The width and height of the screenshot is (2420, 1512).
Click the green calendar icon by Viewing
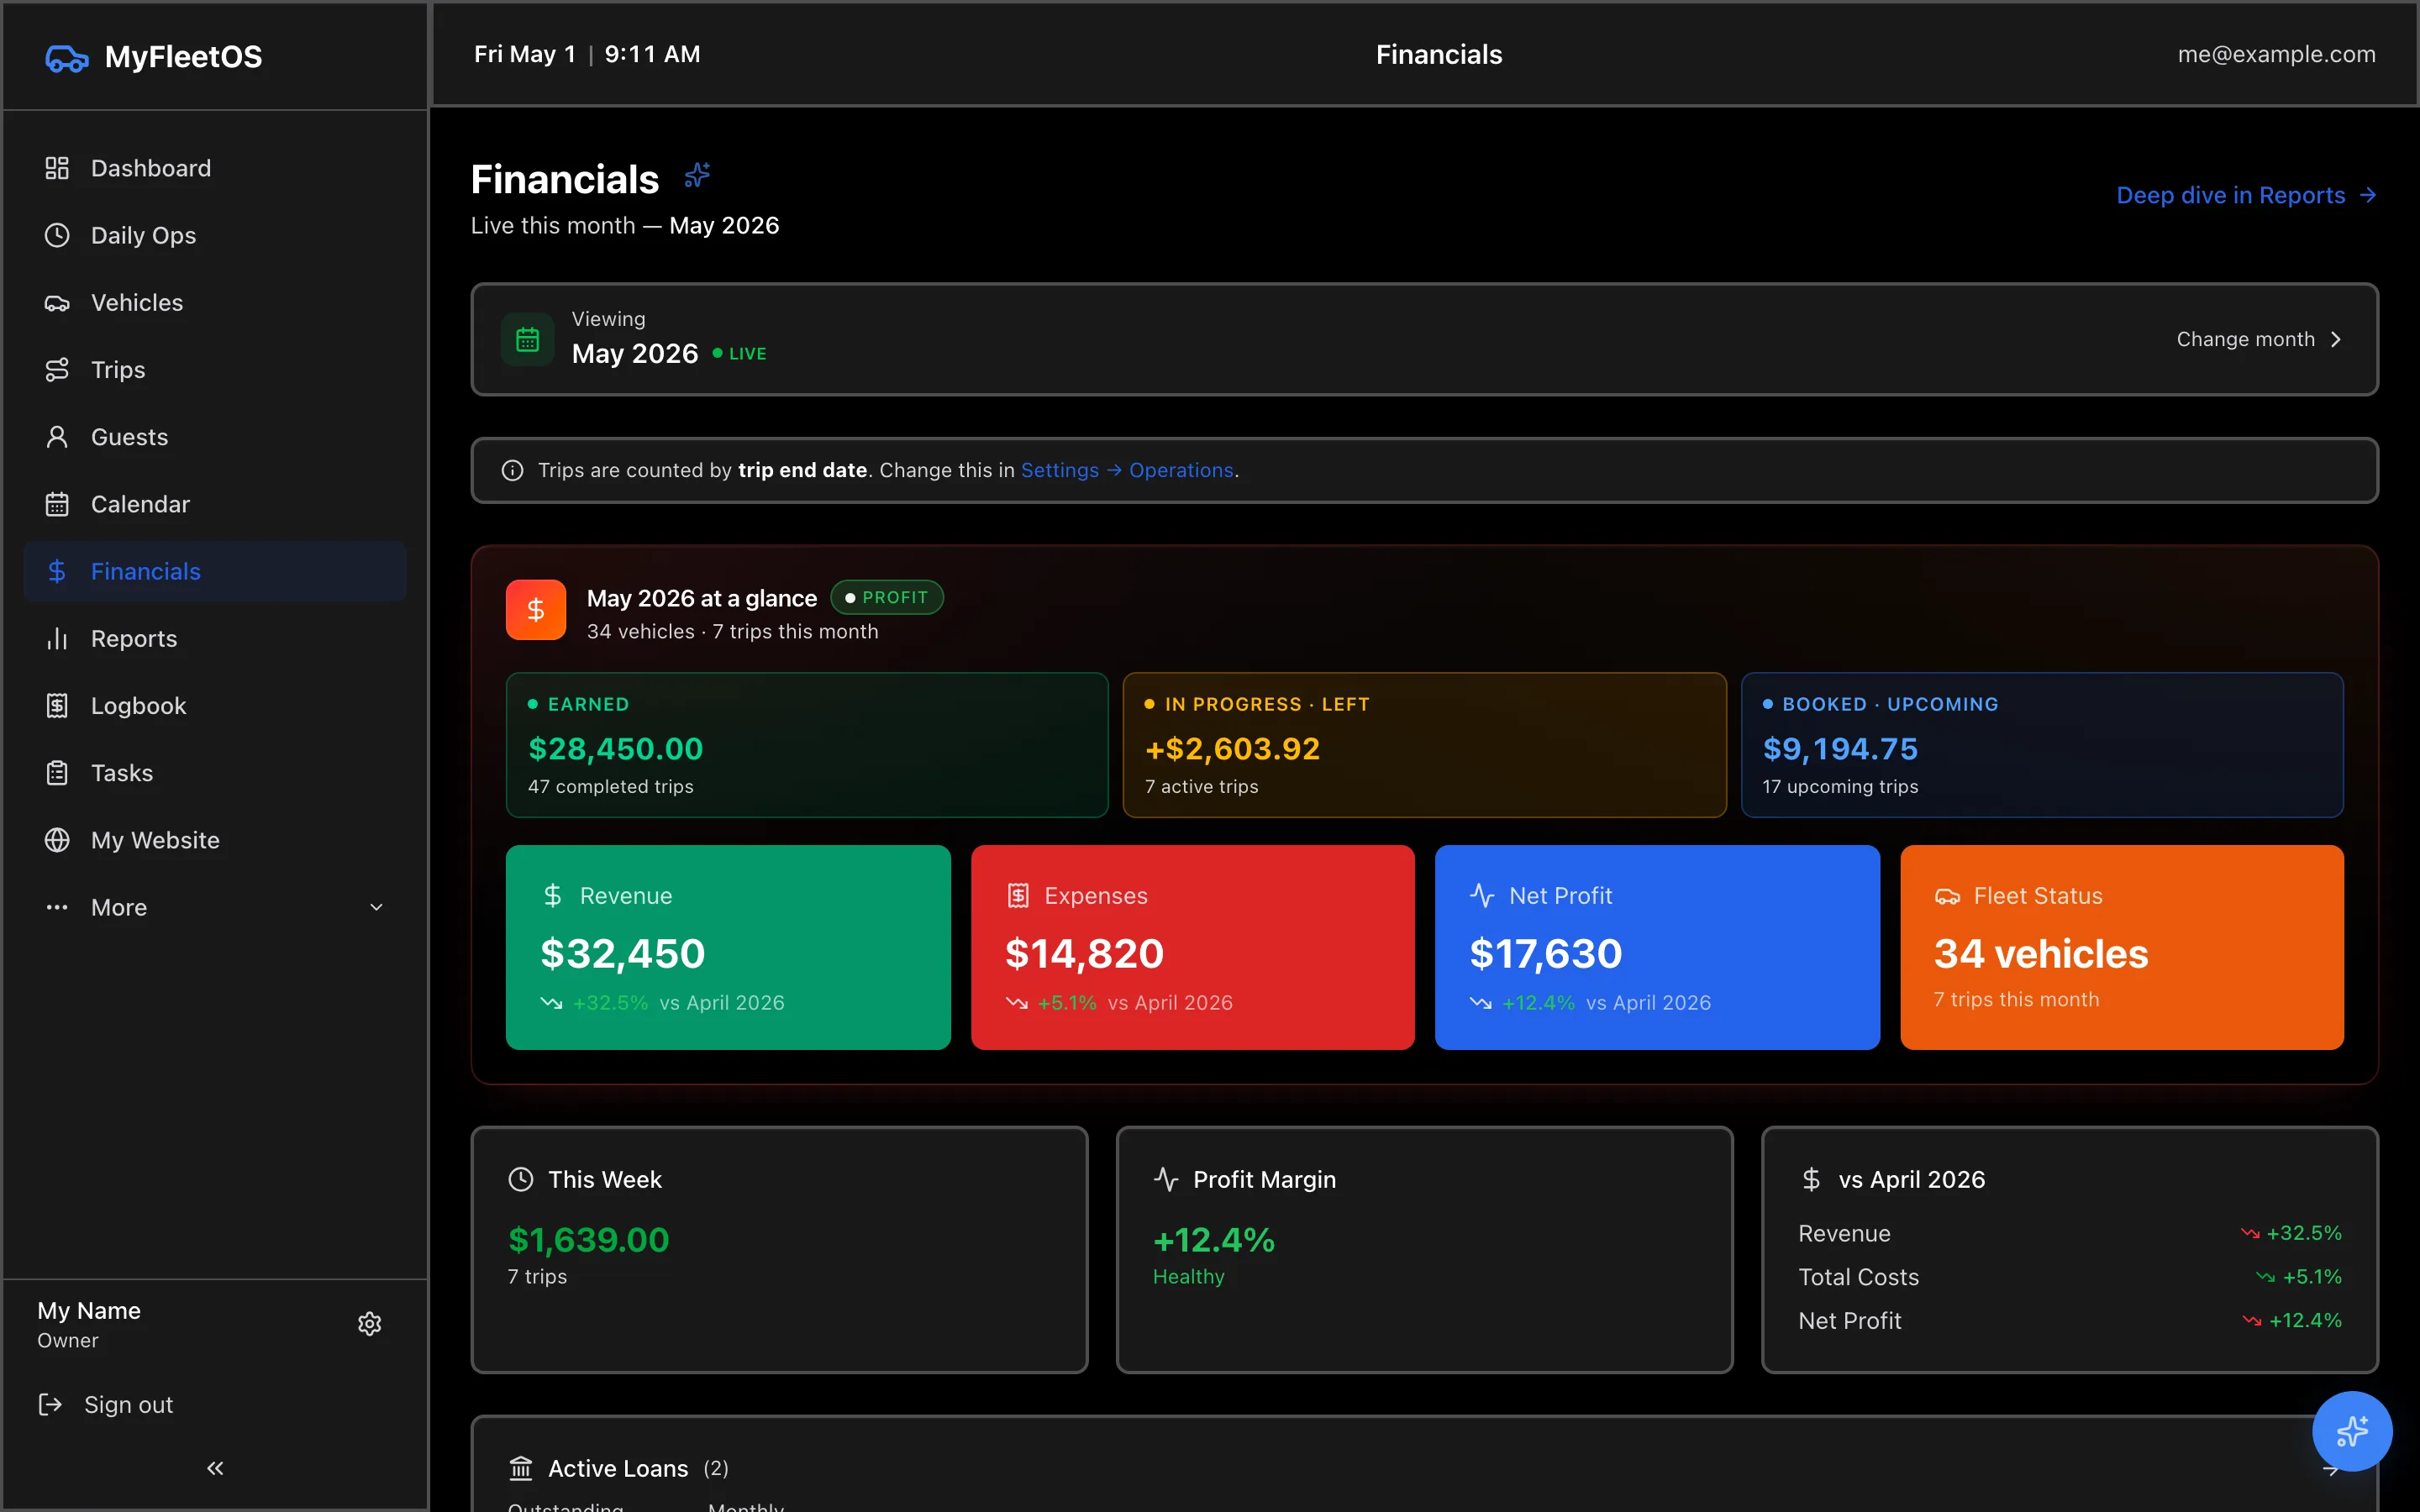pyautogui.click(x=528, y=340)
